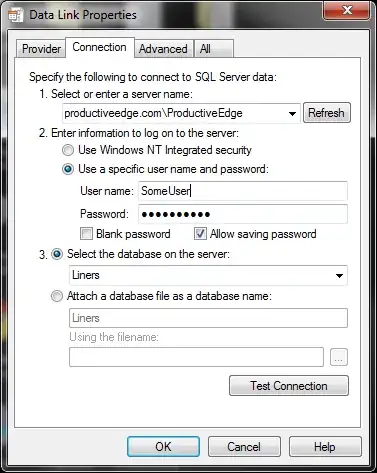Click the 'Specify the following to connect to SQL Server data' text
Screen dimensions: 377x473
click(x=153, y=77)
